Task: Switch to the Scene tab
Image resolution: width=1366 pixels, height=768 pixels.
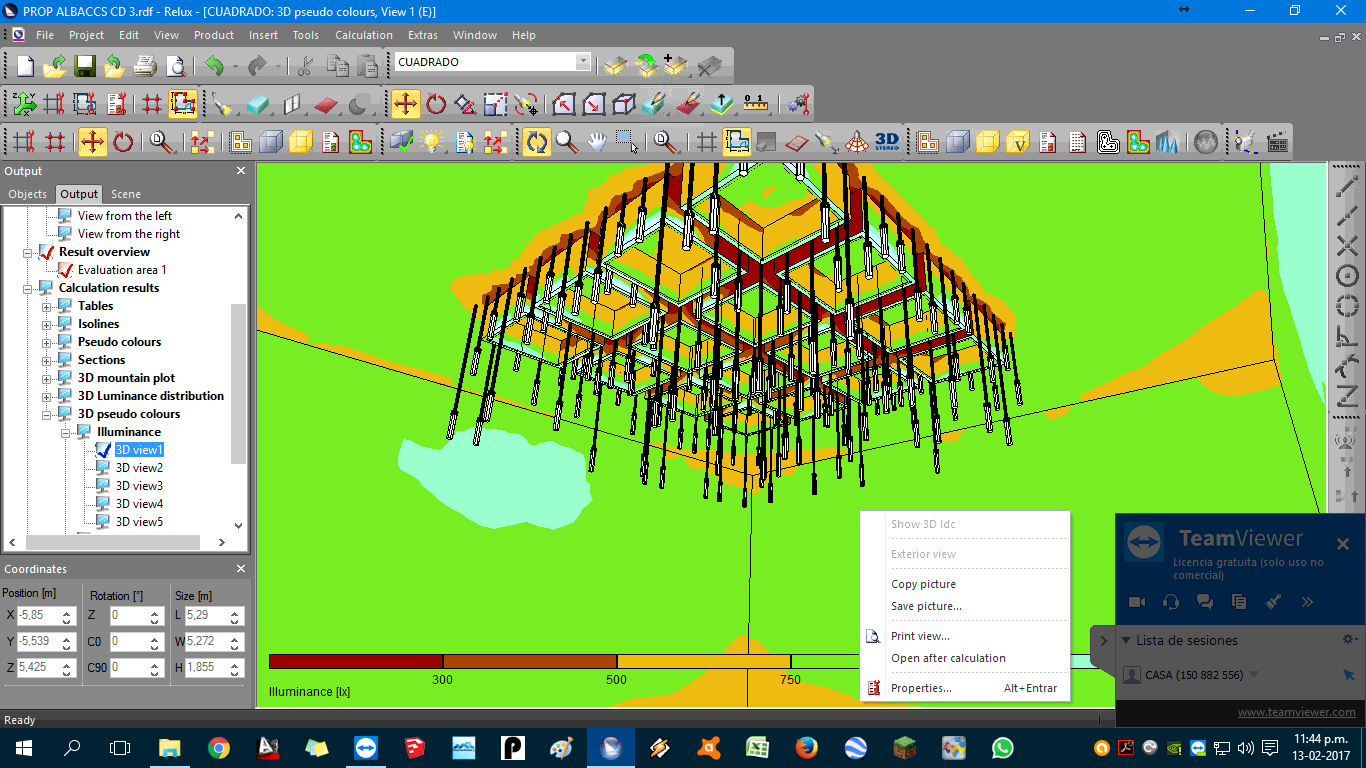Action: point(125,194)
